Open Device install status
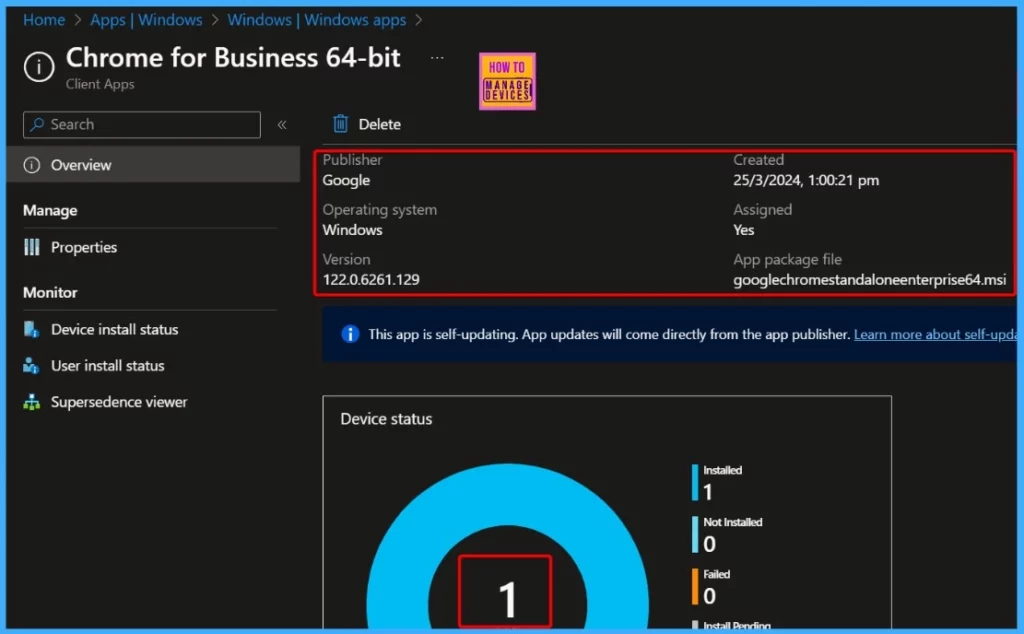The width and height of the screenshot is (1024, 634). 114,330
